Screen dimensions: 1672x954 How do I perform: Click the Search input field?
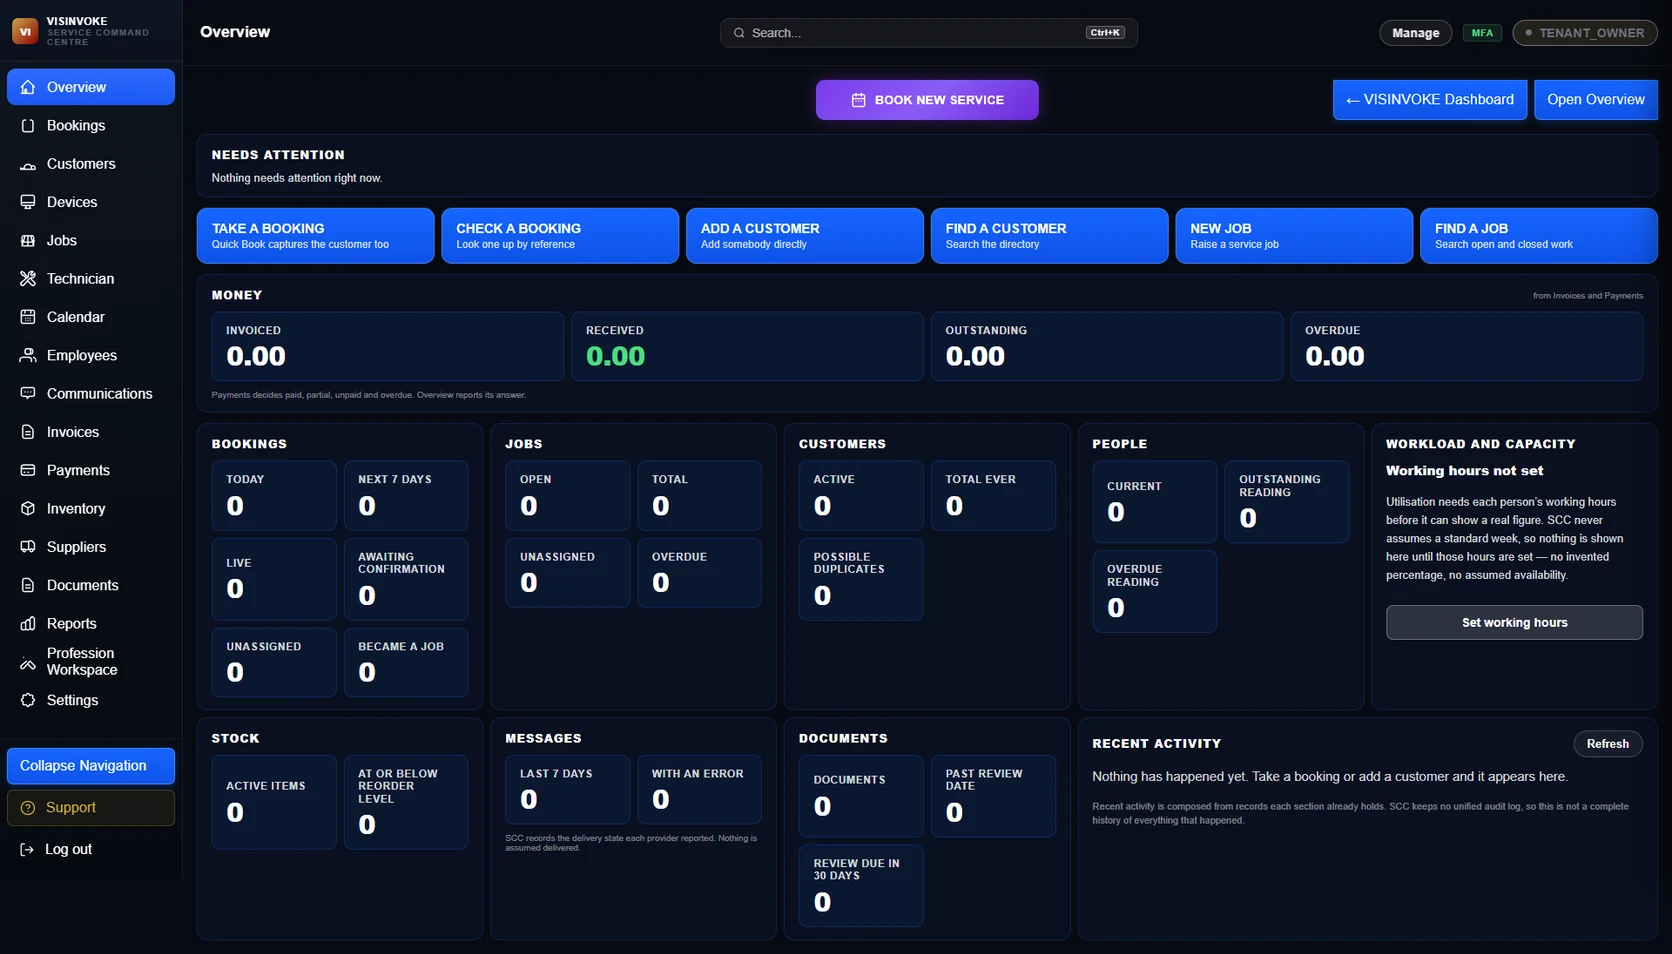click(x=928, y=33)
